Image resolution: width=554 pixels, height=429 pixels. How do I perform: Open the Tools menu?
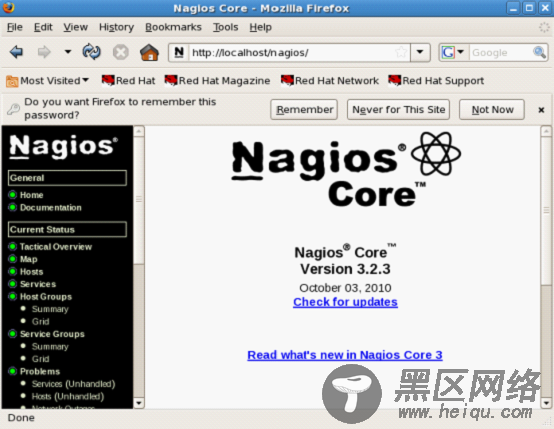click(225, 27)
